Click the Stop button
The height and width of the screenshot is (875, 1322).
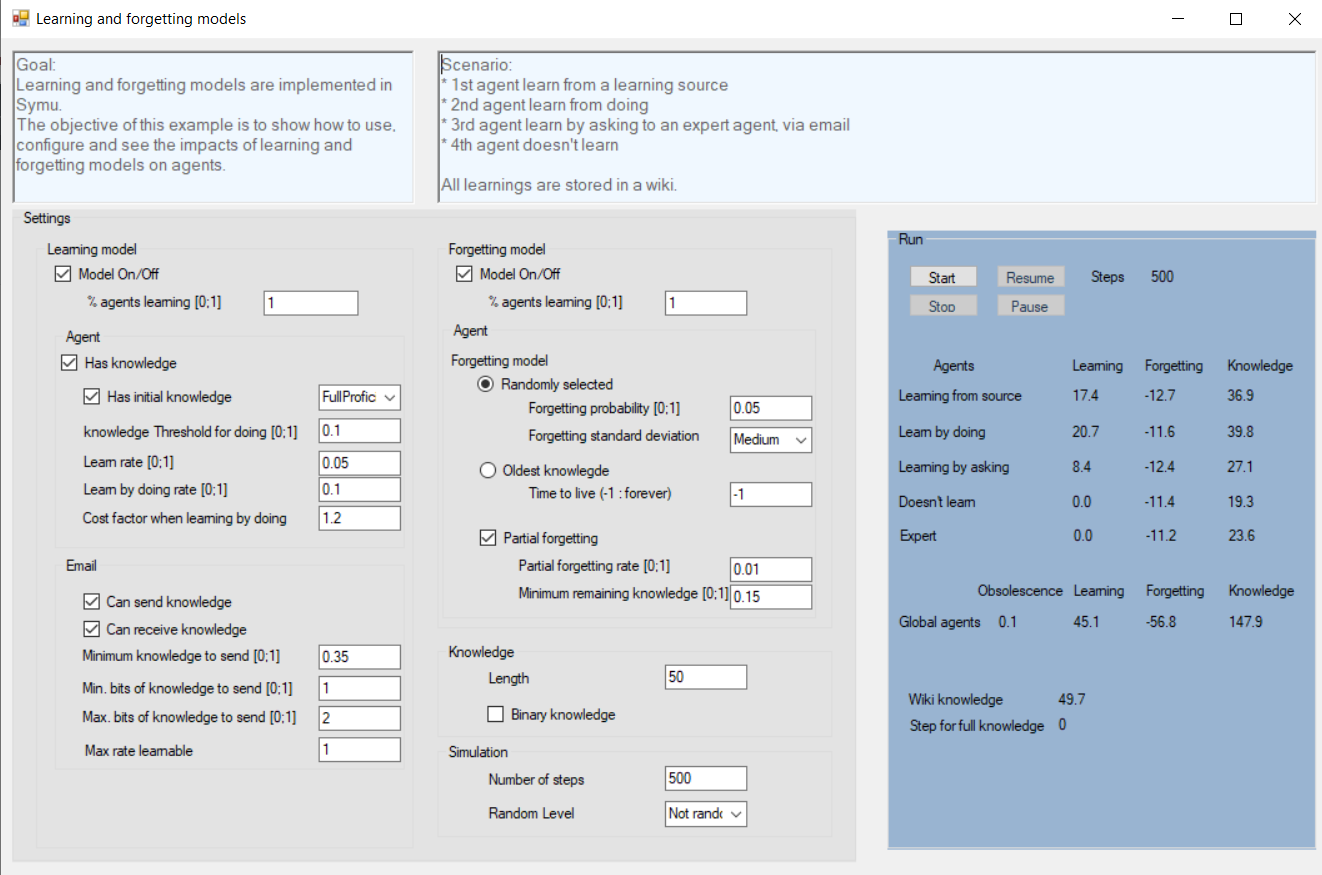click(942, 306)
